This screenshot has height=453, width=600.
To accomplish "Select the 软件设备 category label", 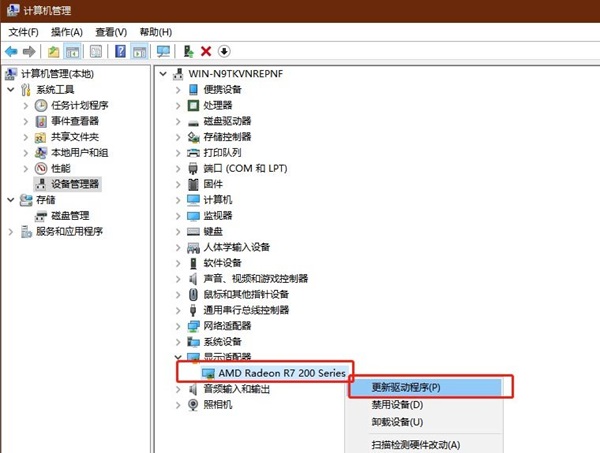I will 222,263.
